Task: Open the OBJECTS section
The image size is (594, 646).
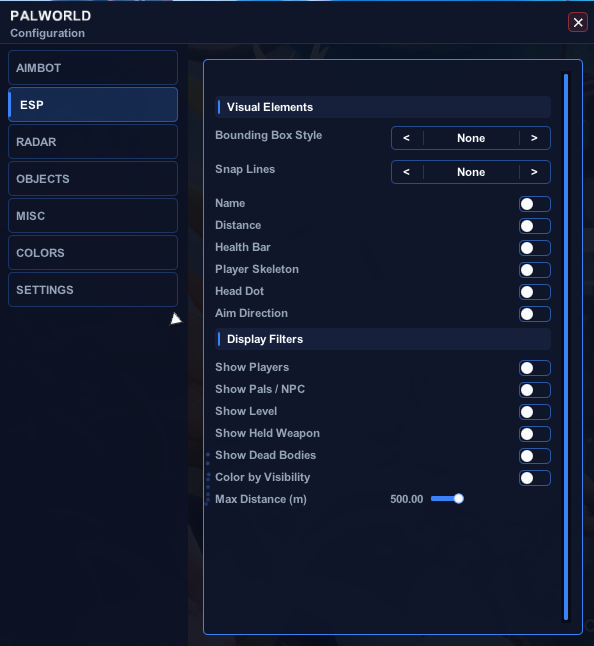Action: [x=93, y=179]
